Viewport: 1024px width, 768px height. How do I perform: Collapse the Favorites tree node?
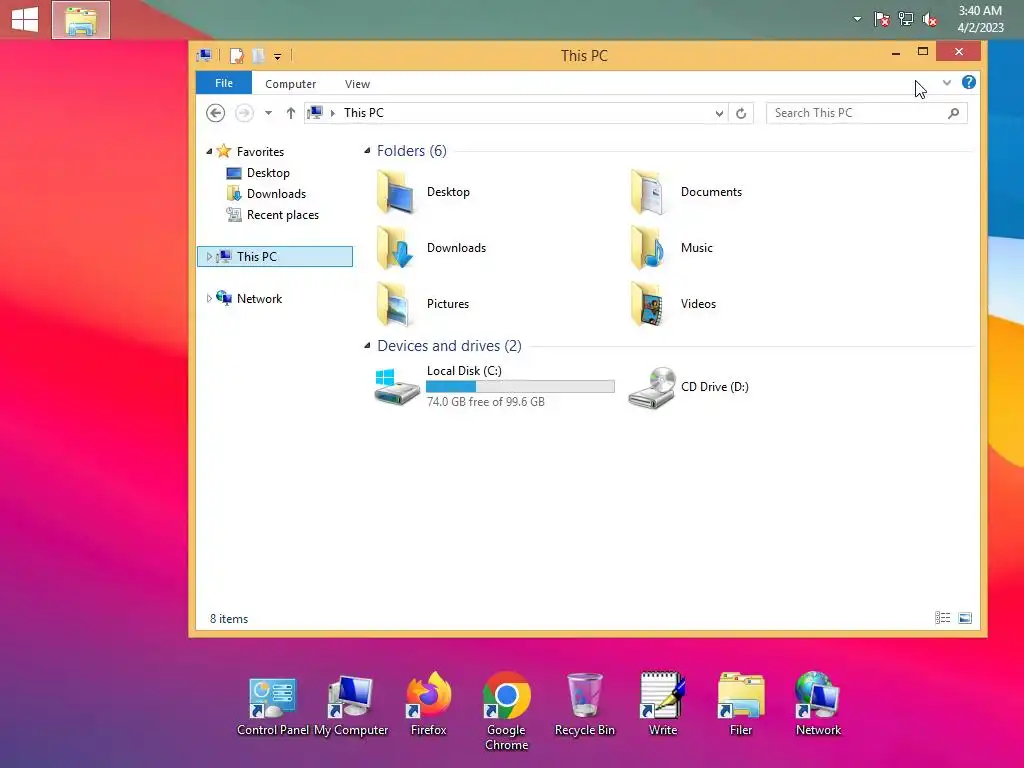pos(209,152)
